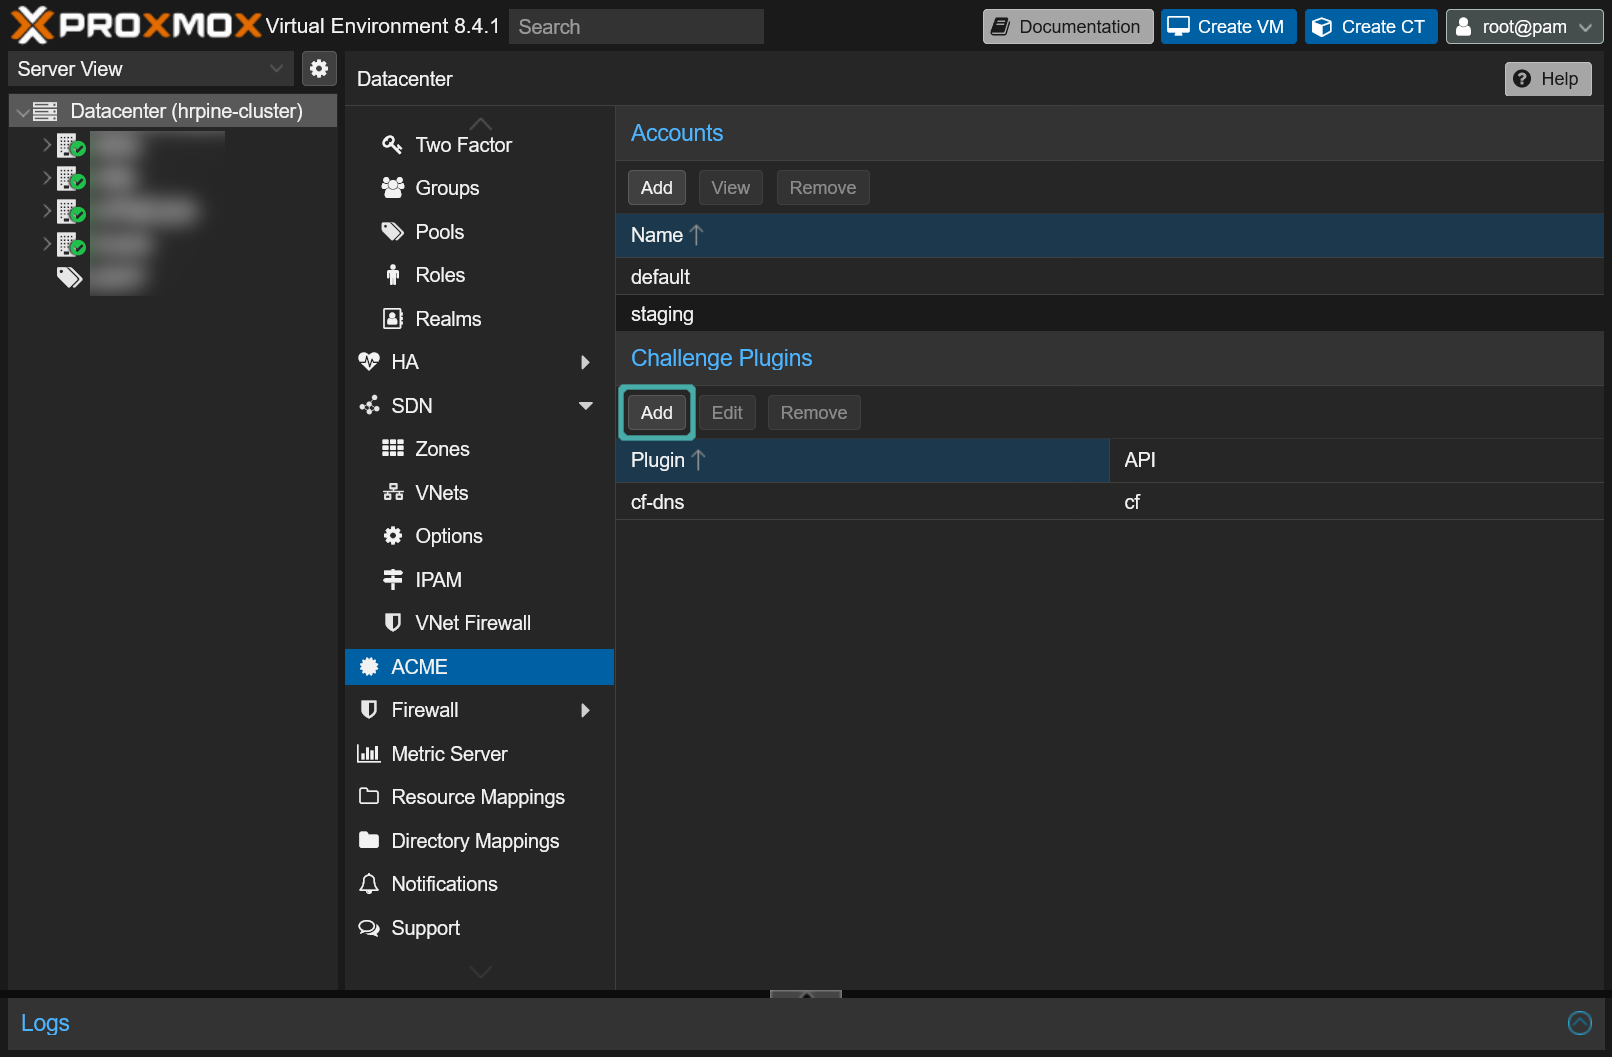Collapse the Datacenter (hrpine-cluster) tree node
Screen dimensions: 1612x1057
[x=22, y=112]
